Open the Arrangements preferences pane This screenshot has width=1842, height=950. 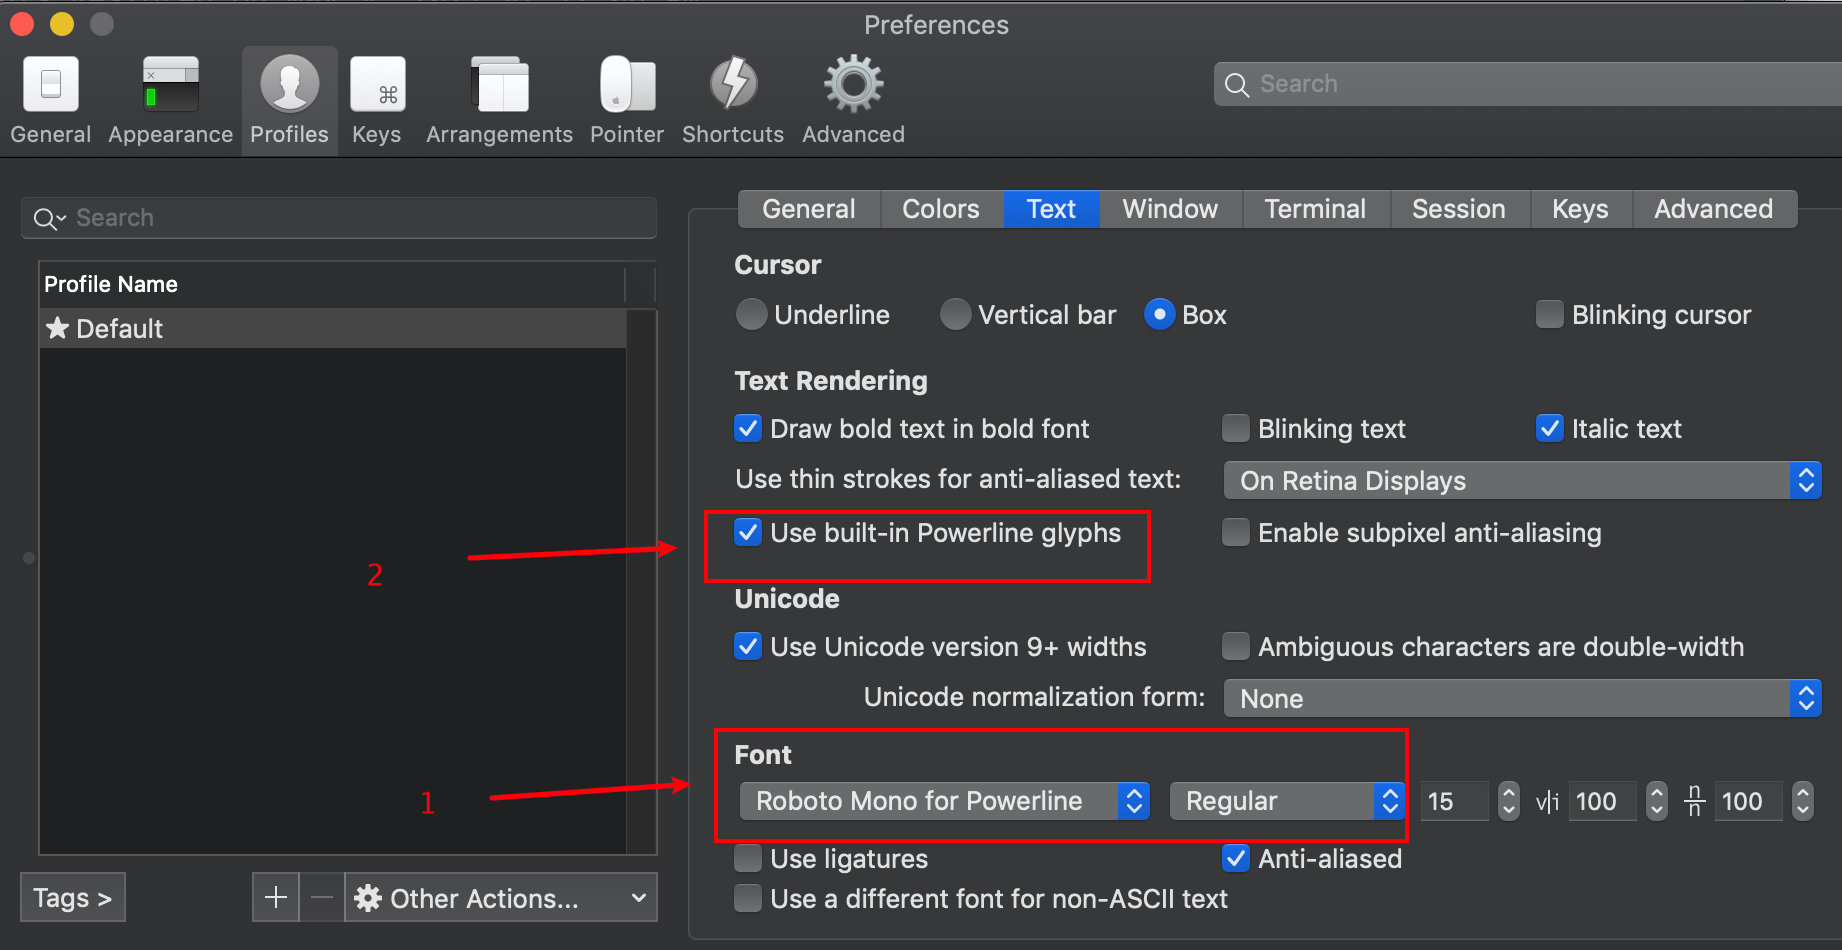[x=499, y=100]
